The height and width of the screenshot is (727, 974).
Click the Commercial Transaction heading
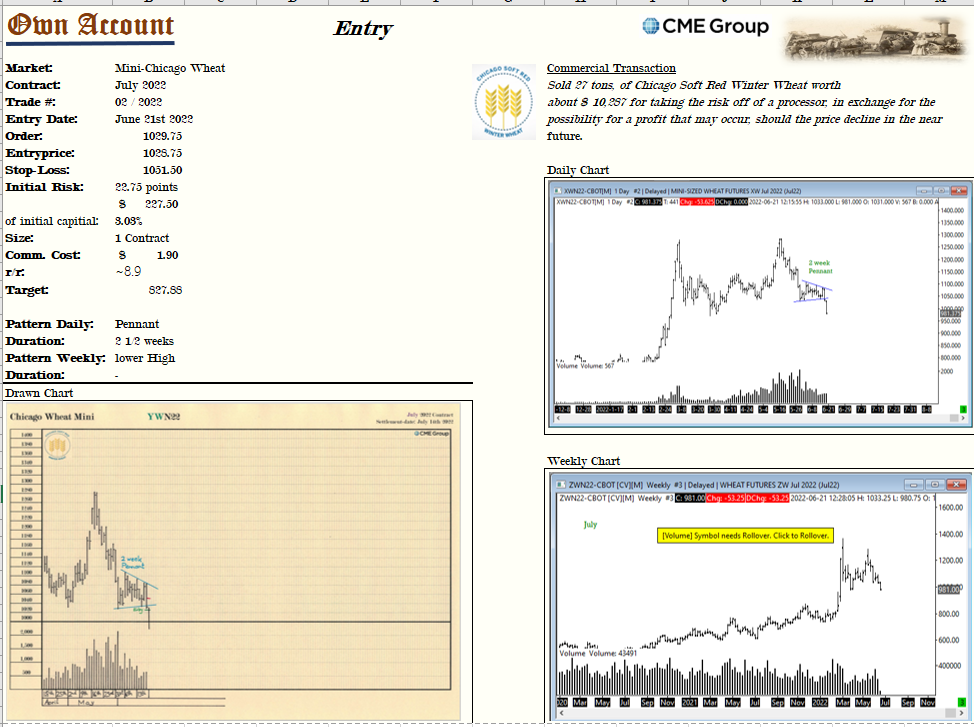pos(611,68)
